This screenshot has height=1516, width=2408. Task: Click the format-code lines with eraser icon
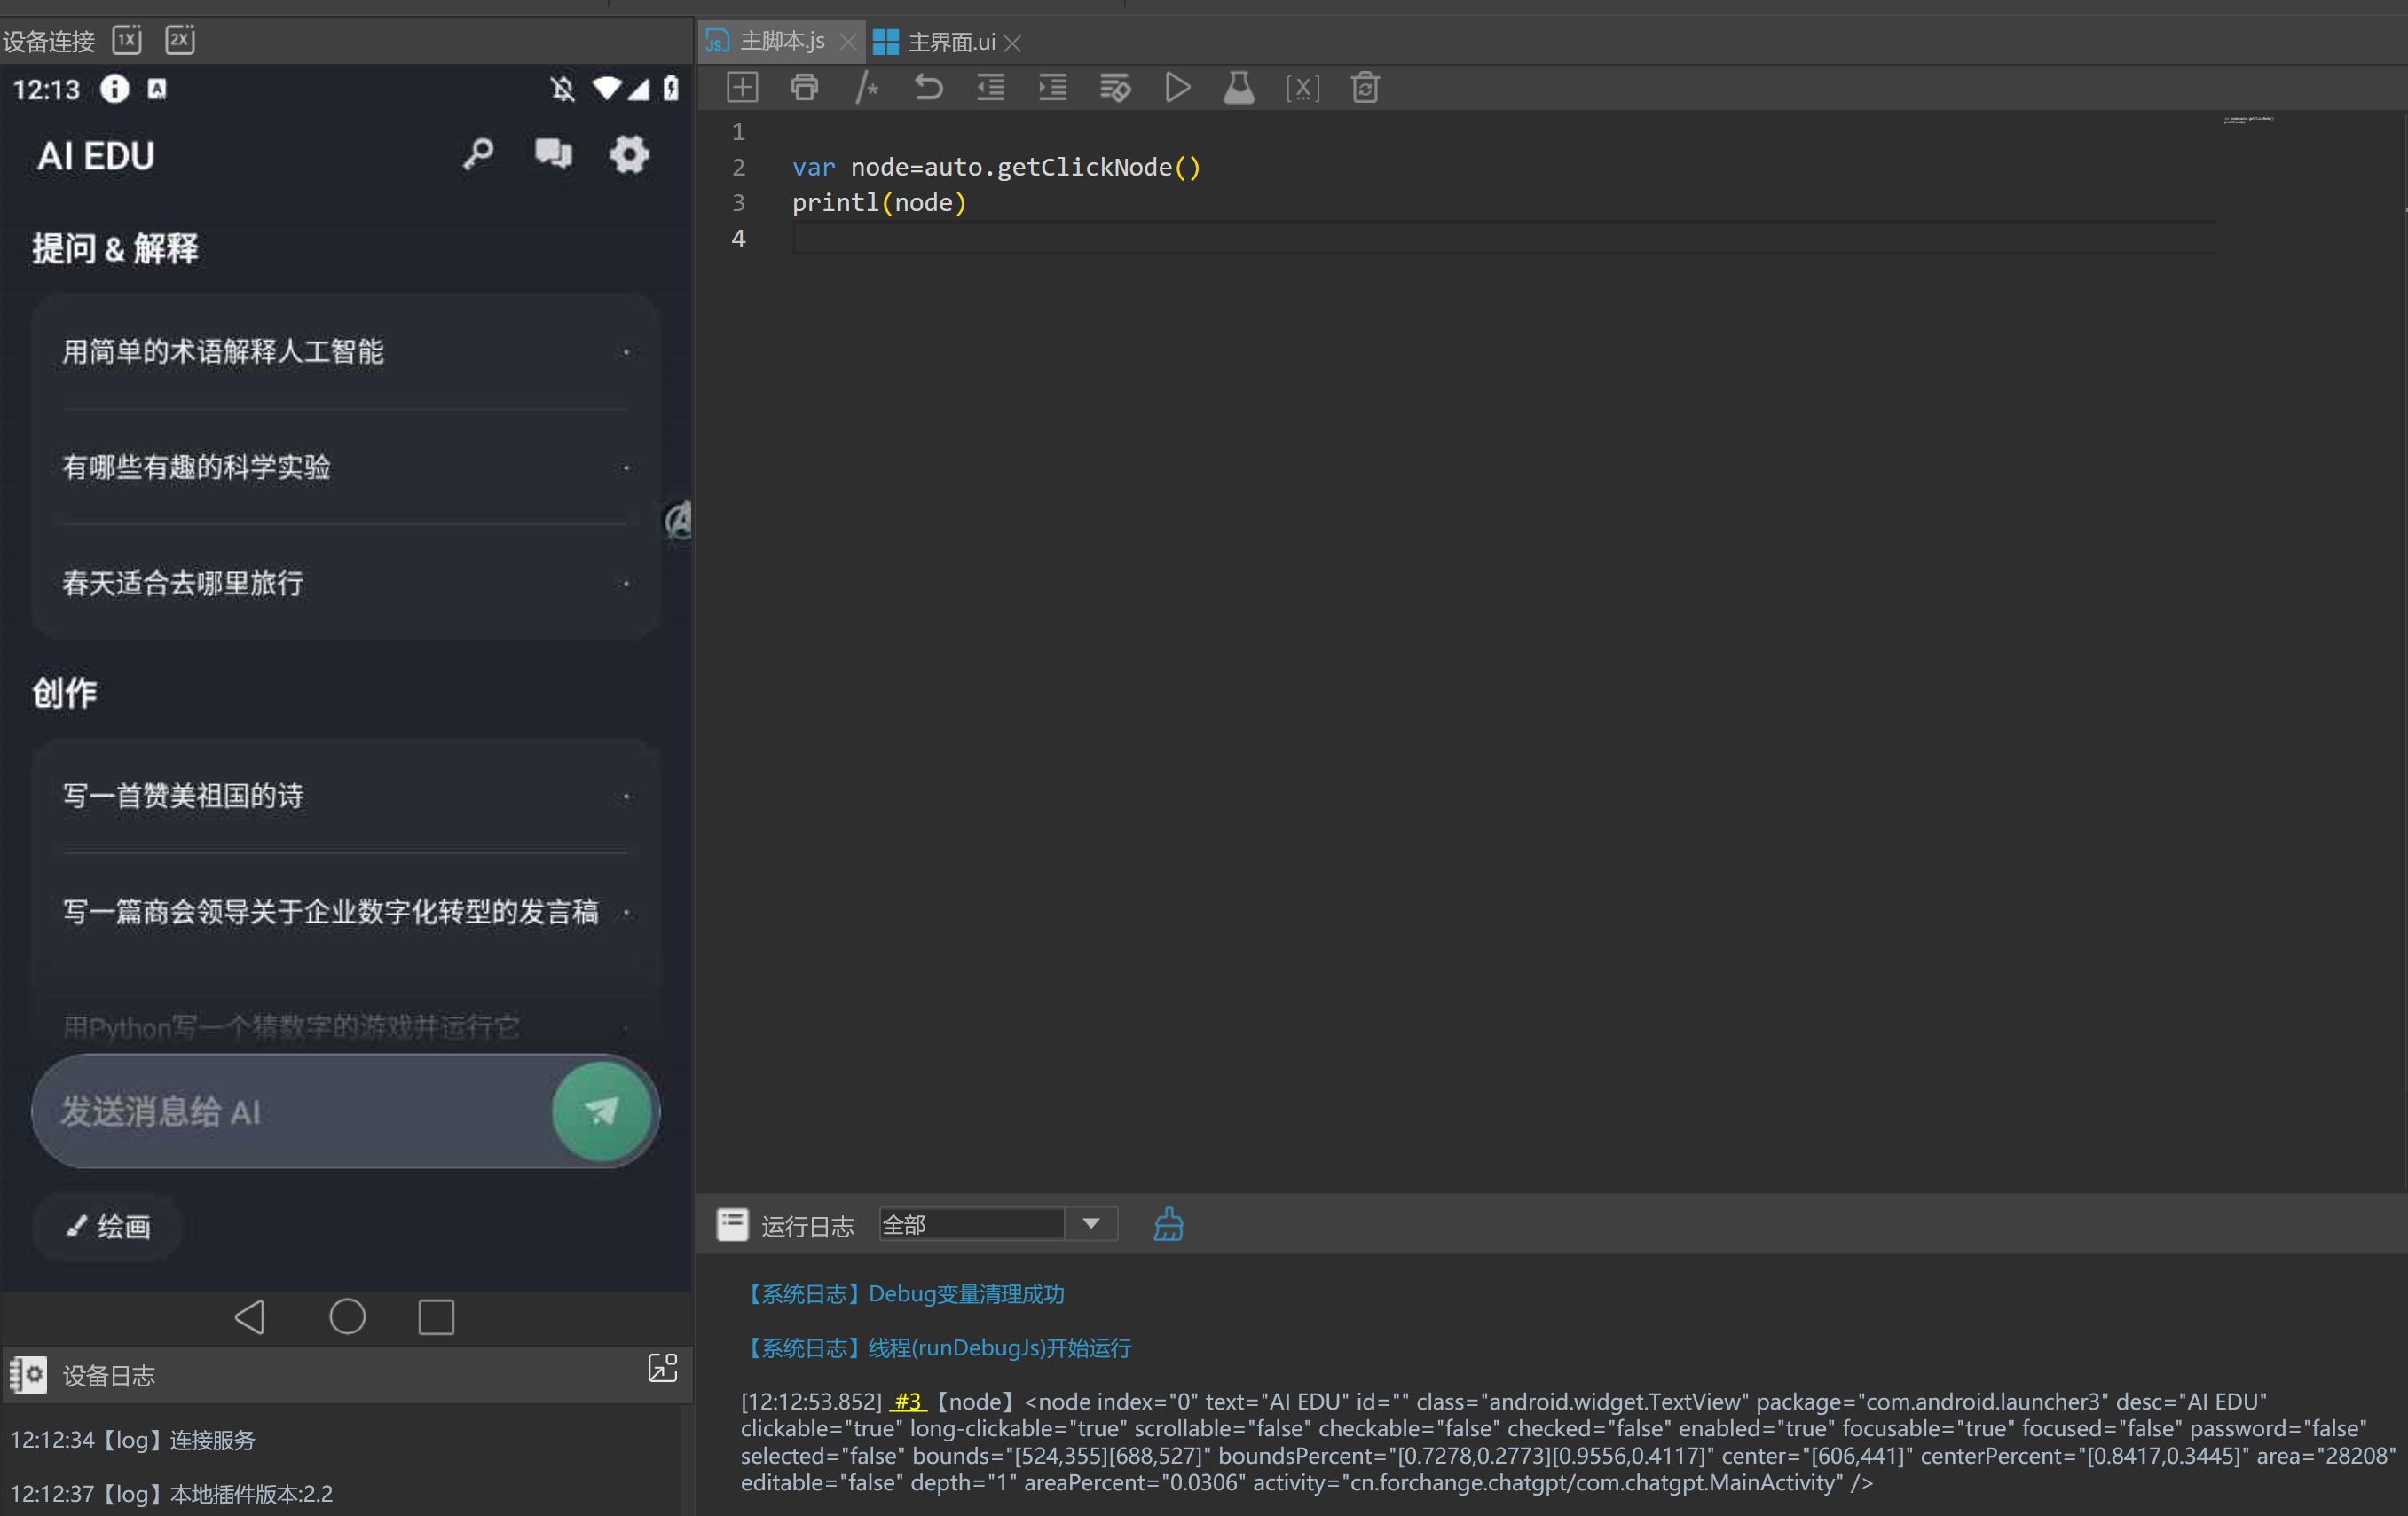click(1115, 88)
